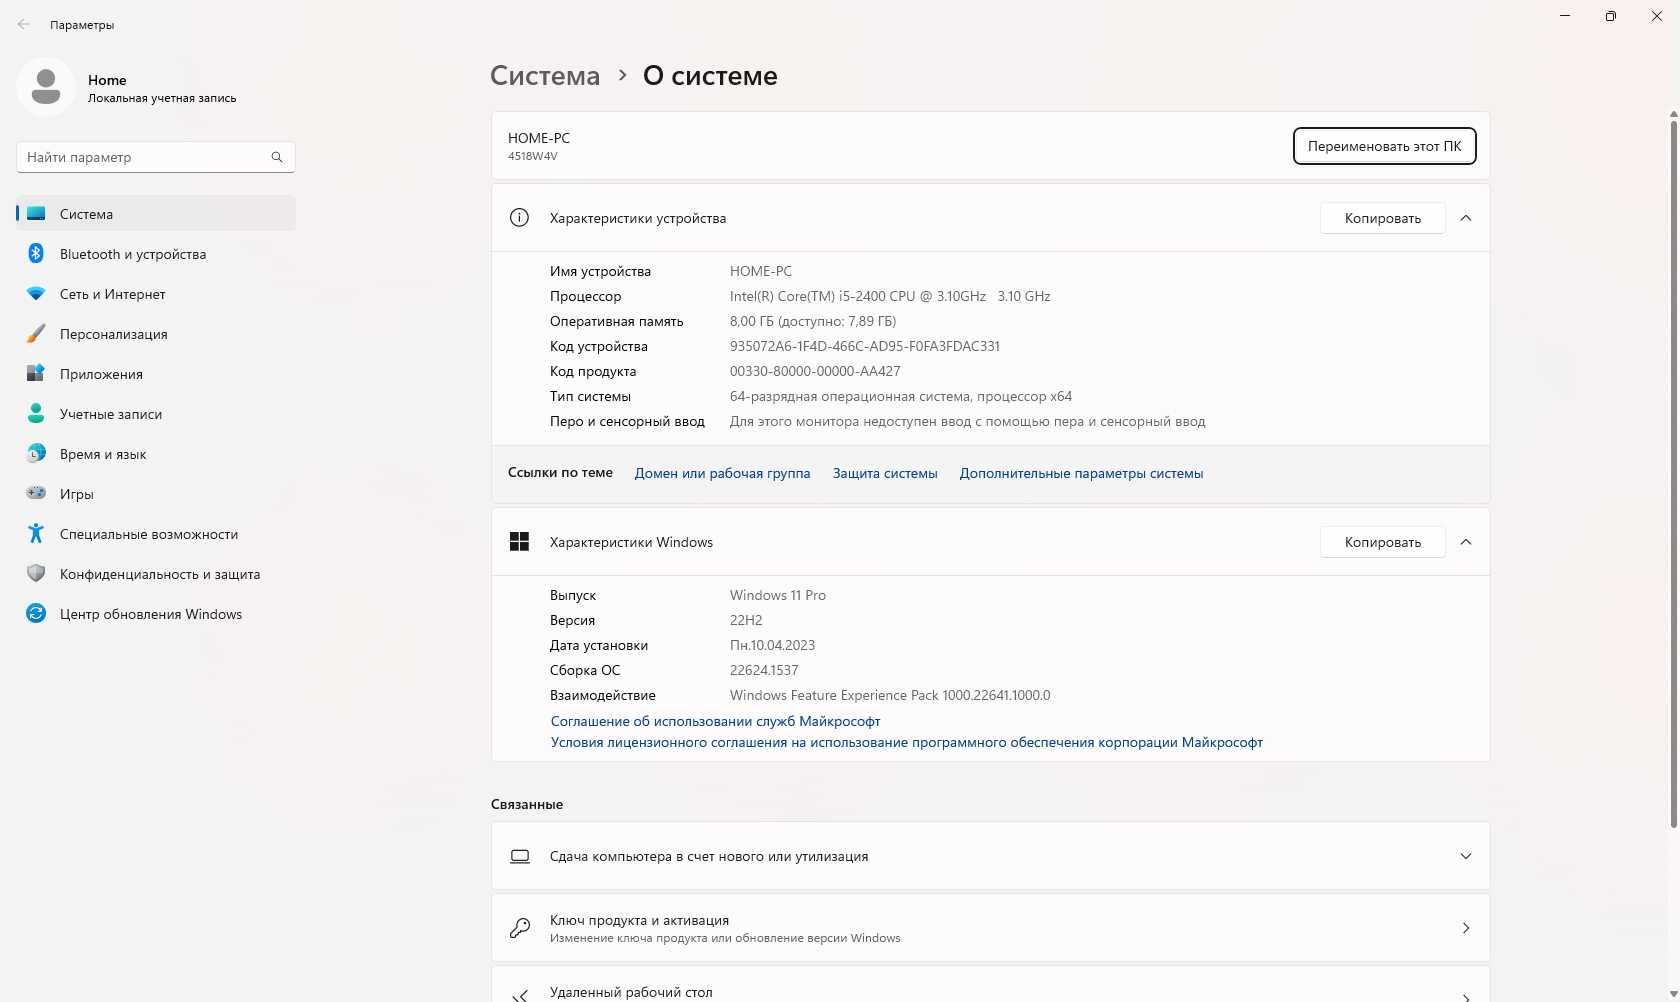
Task: Click the search magnifier icon
Action: click(x=277, y=157)
